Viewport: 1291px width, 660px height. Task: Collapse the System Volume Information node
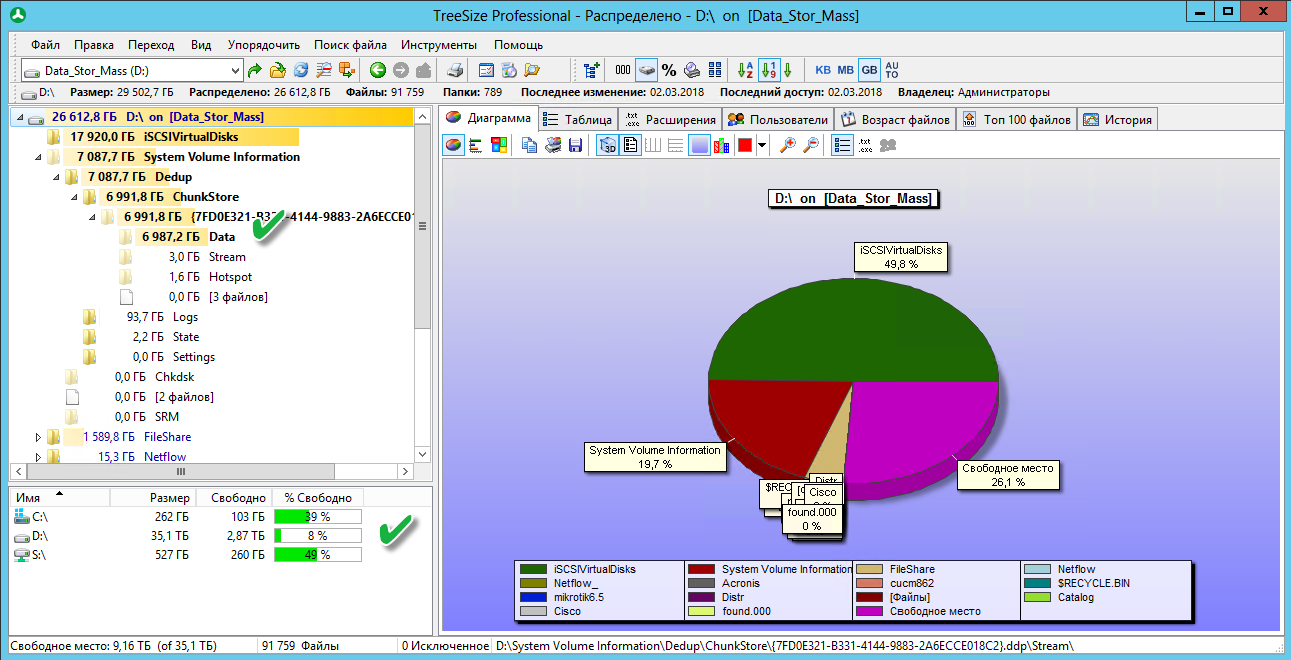[x=38, y=157]
